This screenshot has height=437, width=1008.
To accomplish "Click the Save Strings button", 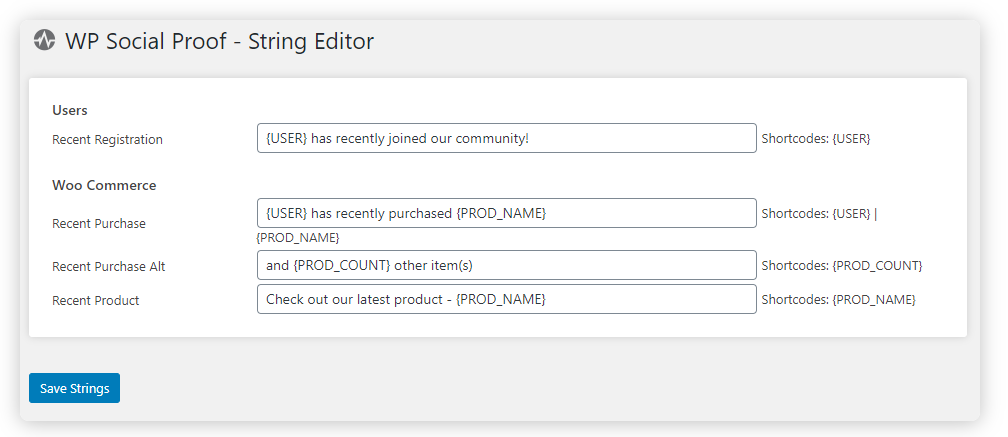I will (x=75, y=388).
